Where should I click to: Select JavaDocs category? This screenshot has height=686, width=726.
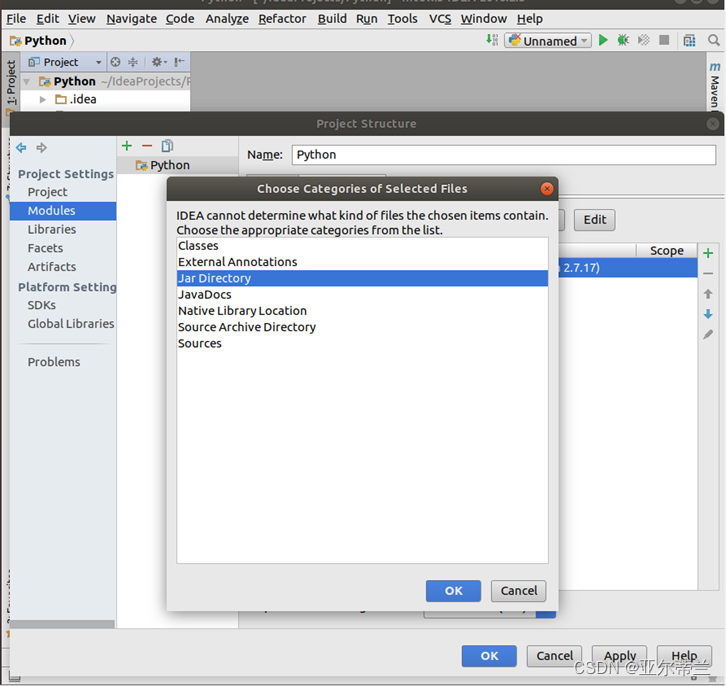tap(363, 294)
